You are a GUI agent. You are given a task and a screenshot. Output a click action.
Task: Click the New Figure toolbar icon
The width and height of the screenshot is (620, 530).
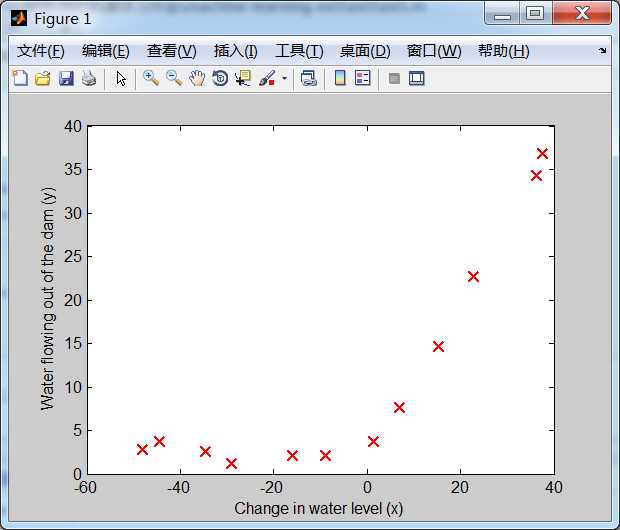(x=20, y=78)
